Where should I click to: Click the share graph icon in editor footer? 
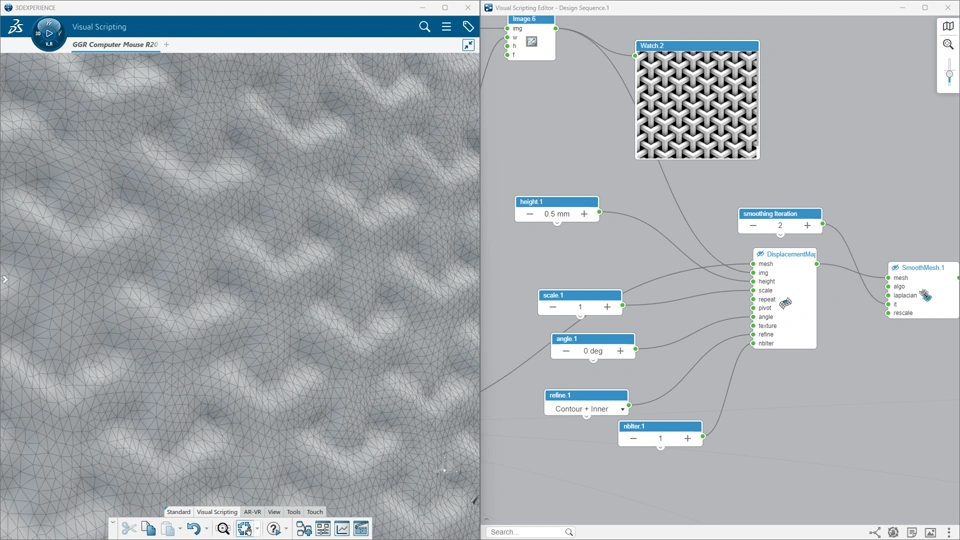[x=875, y=532]
